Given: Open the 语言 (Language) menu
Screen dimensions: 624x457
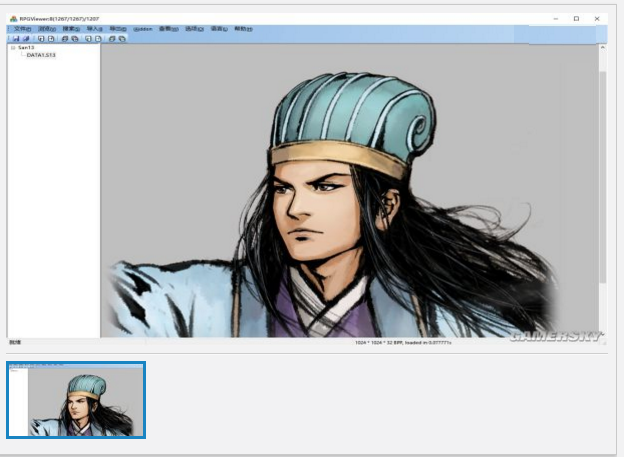Looking at the screenshot, I should [219, 29].
